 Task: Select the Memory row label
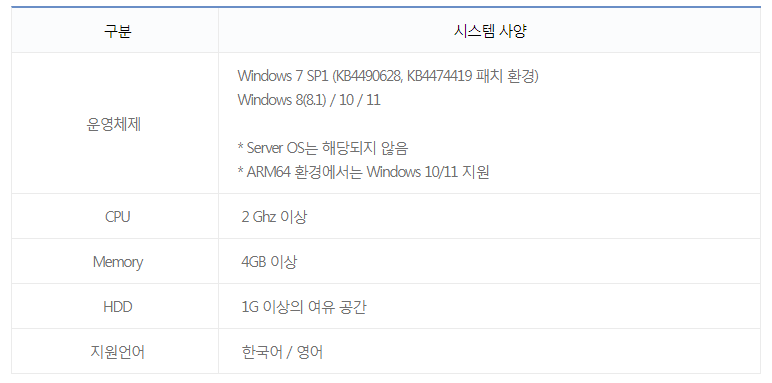(118, 262)
